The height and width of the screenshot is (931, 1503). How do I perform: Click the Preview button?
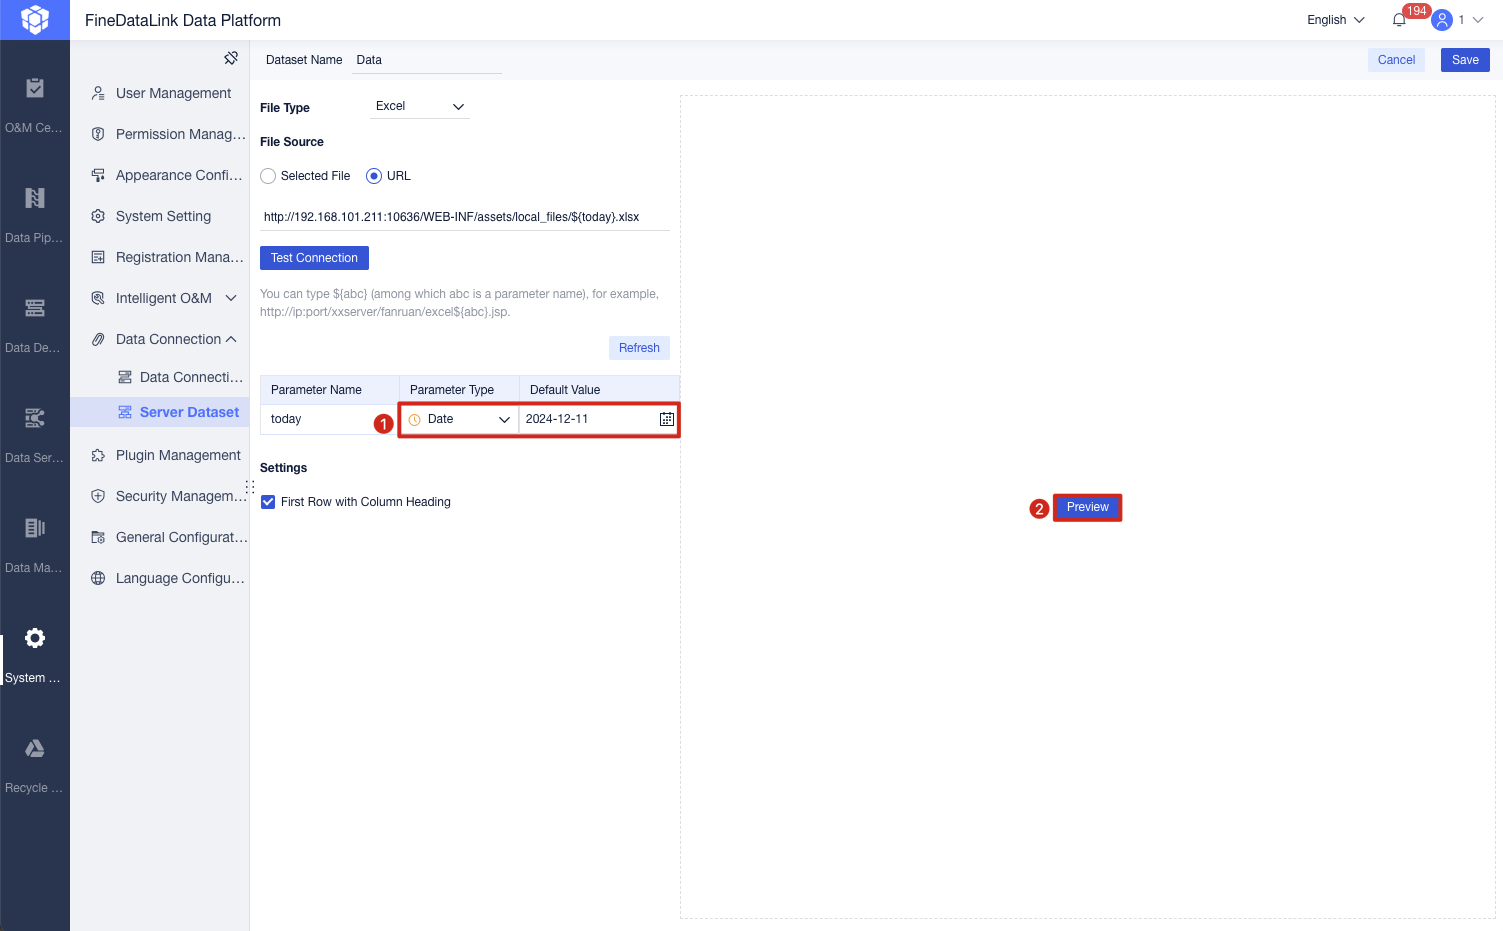click(x=1088, y=507)
